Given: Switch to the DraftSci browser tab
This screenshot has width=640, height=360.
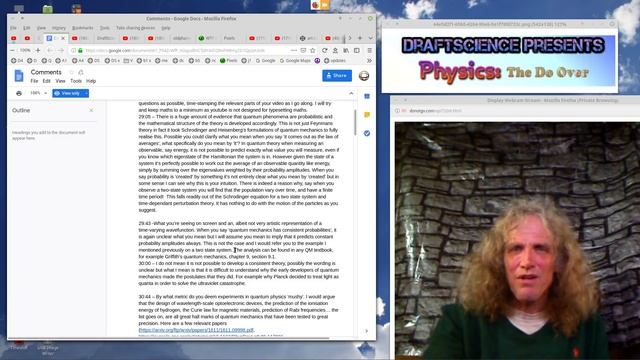Looking at the screenshot, I should click(106, 38).
